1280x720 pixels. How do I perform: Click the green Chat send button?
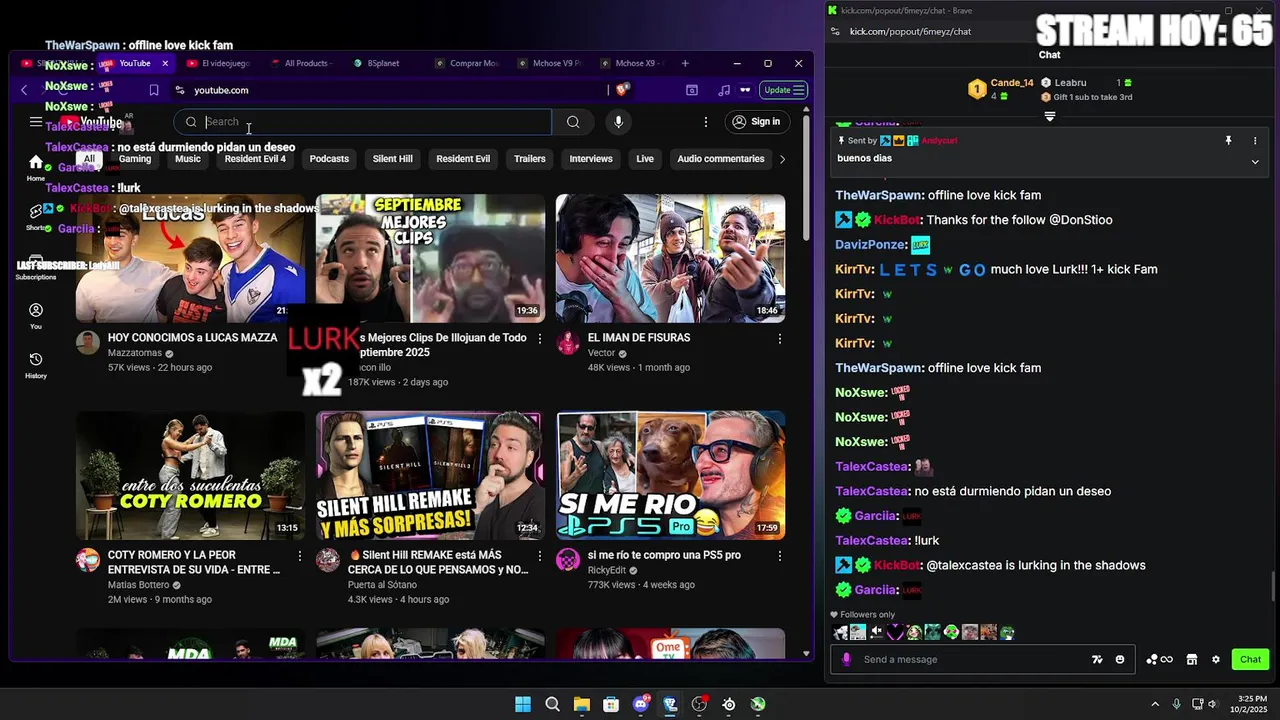1251,660
